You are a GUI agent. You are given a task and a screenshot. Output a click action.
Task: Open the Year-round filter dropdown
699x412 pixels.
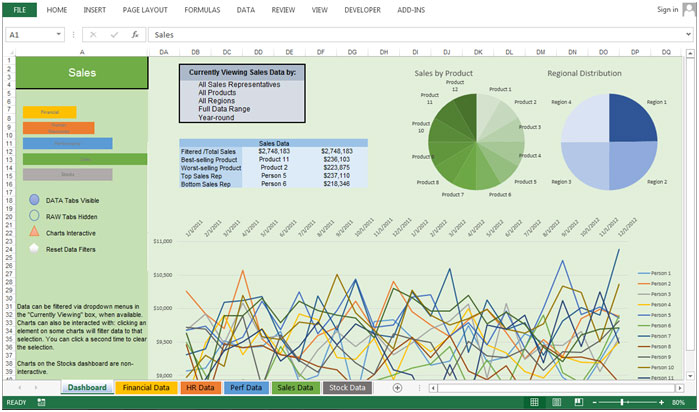216,117
